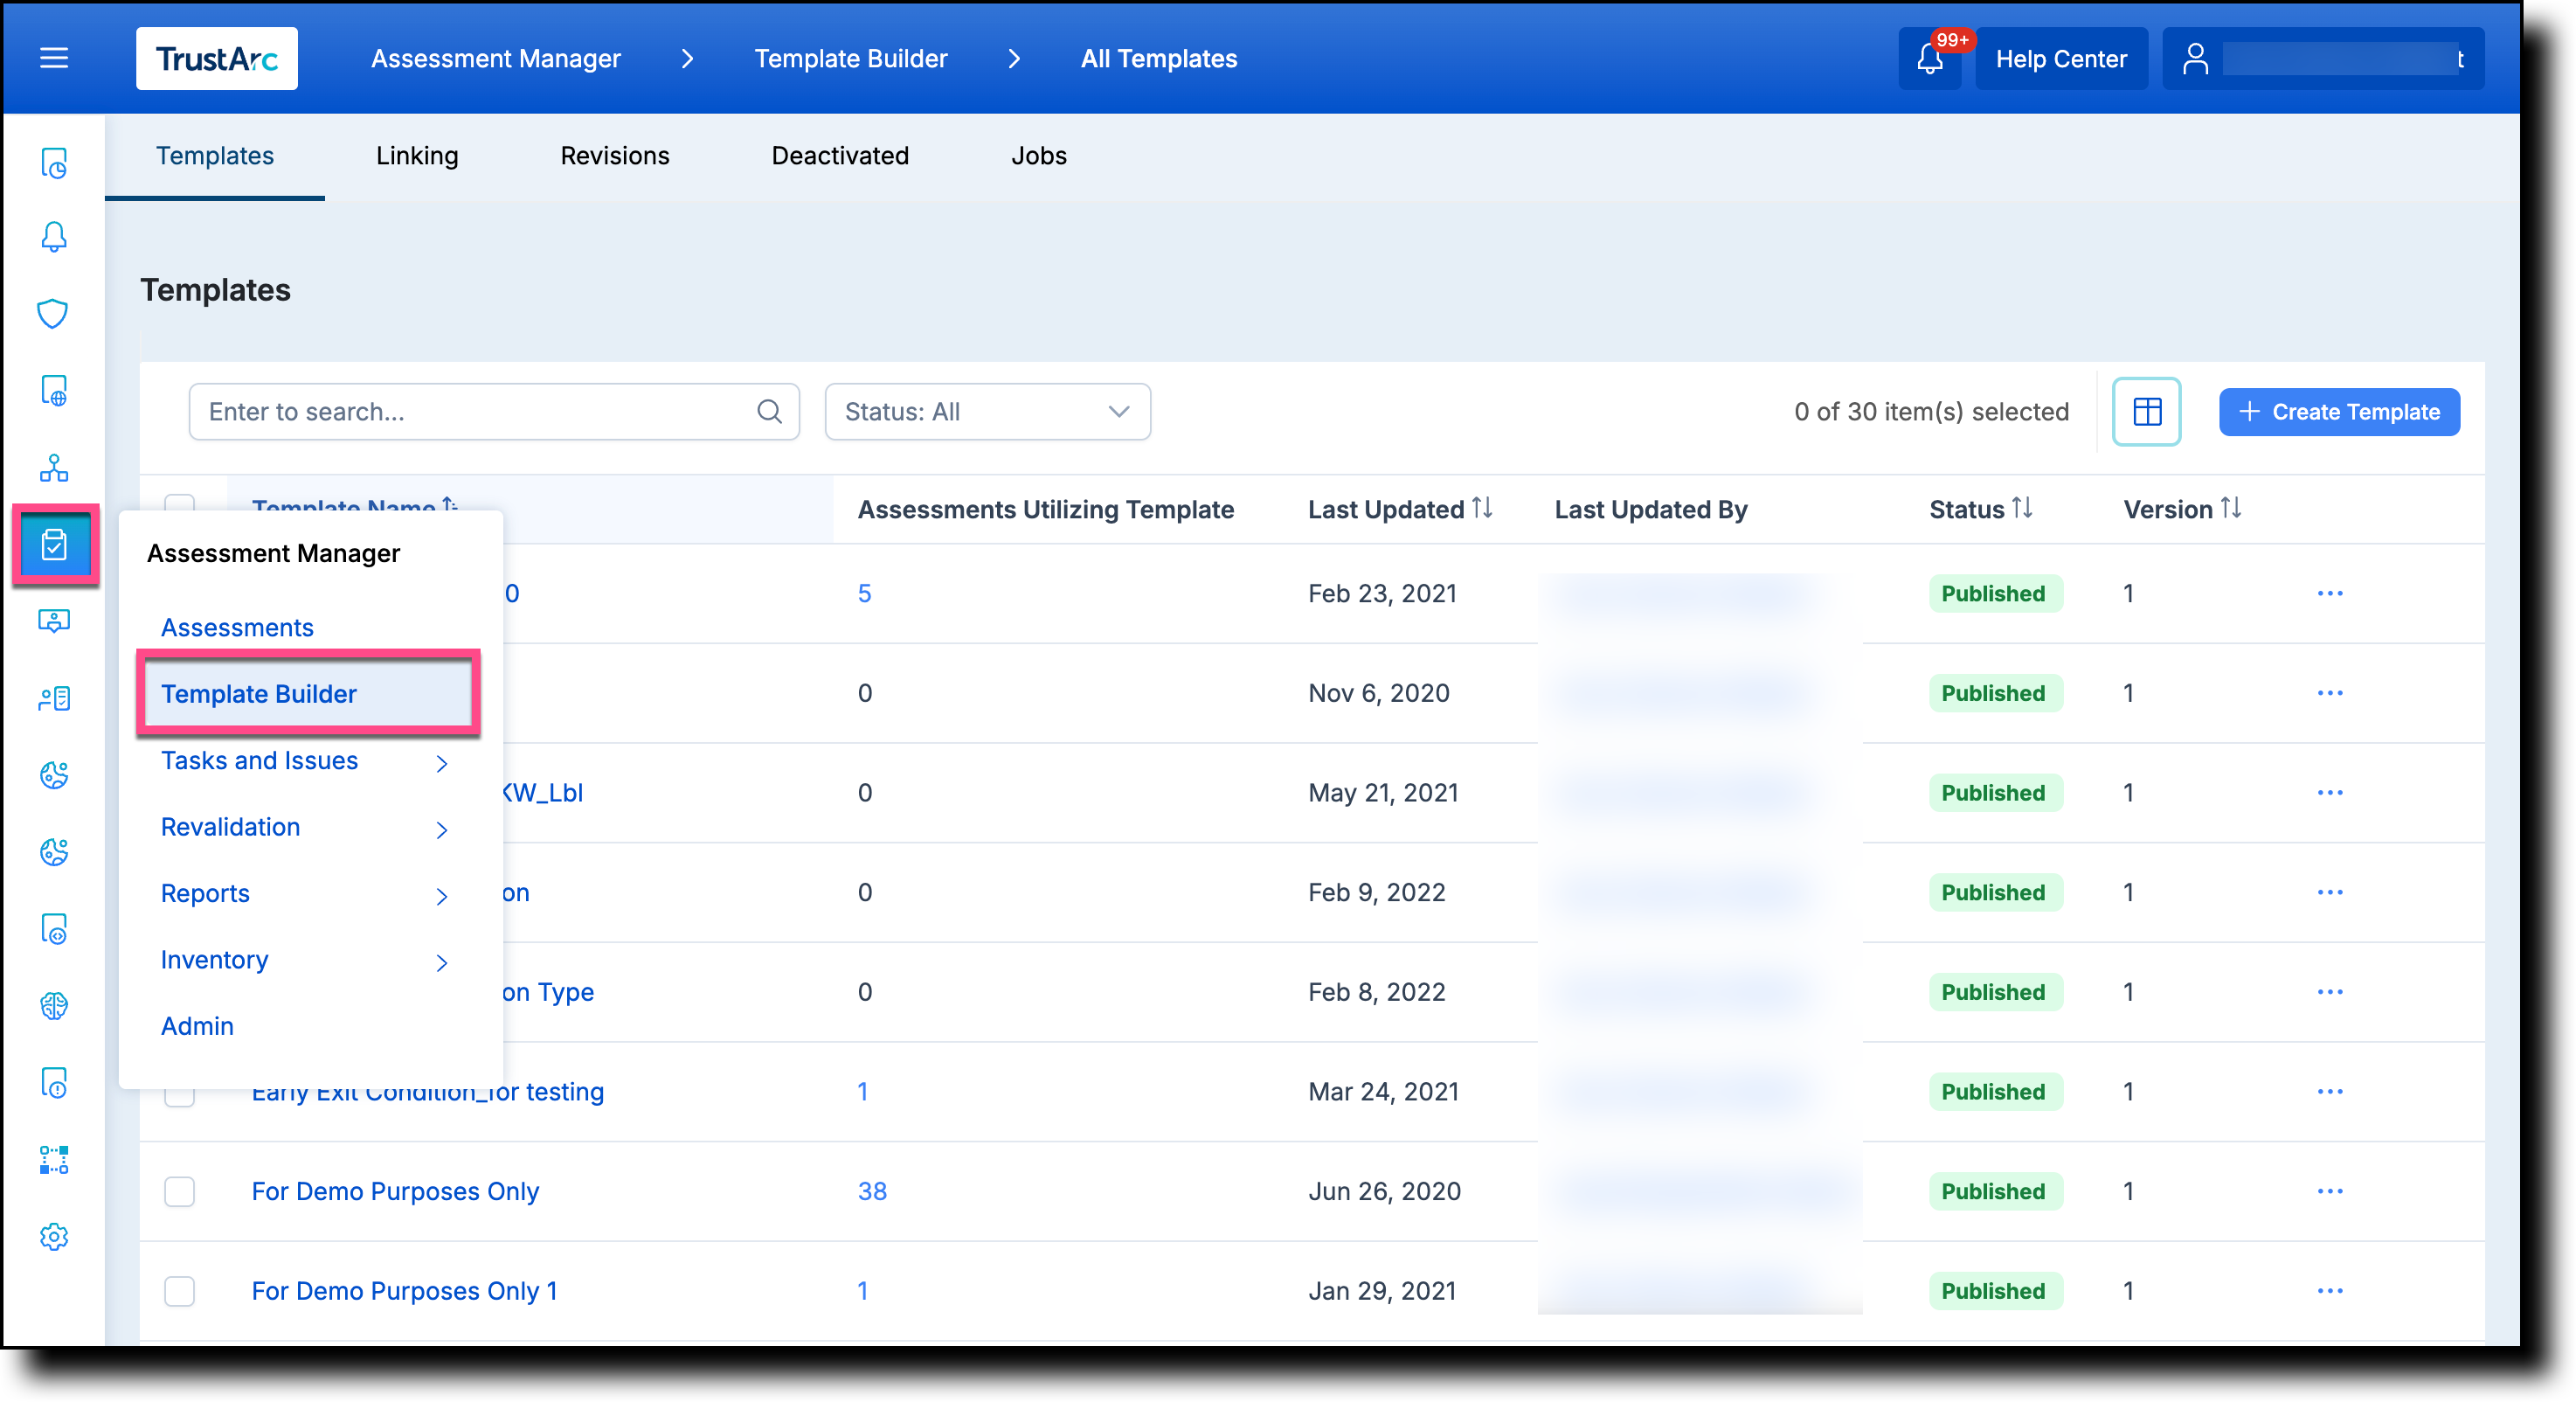Screen dimensions: 2576x1402
Task: Open the 38 assessments link
Action: point(872,1191)
